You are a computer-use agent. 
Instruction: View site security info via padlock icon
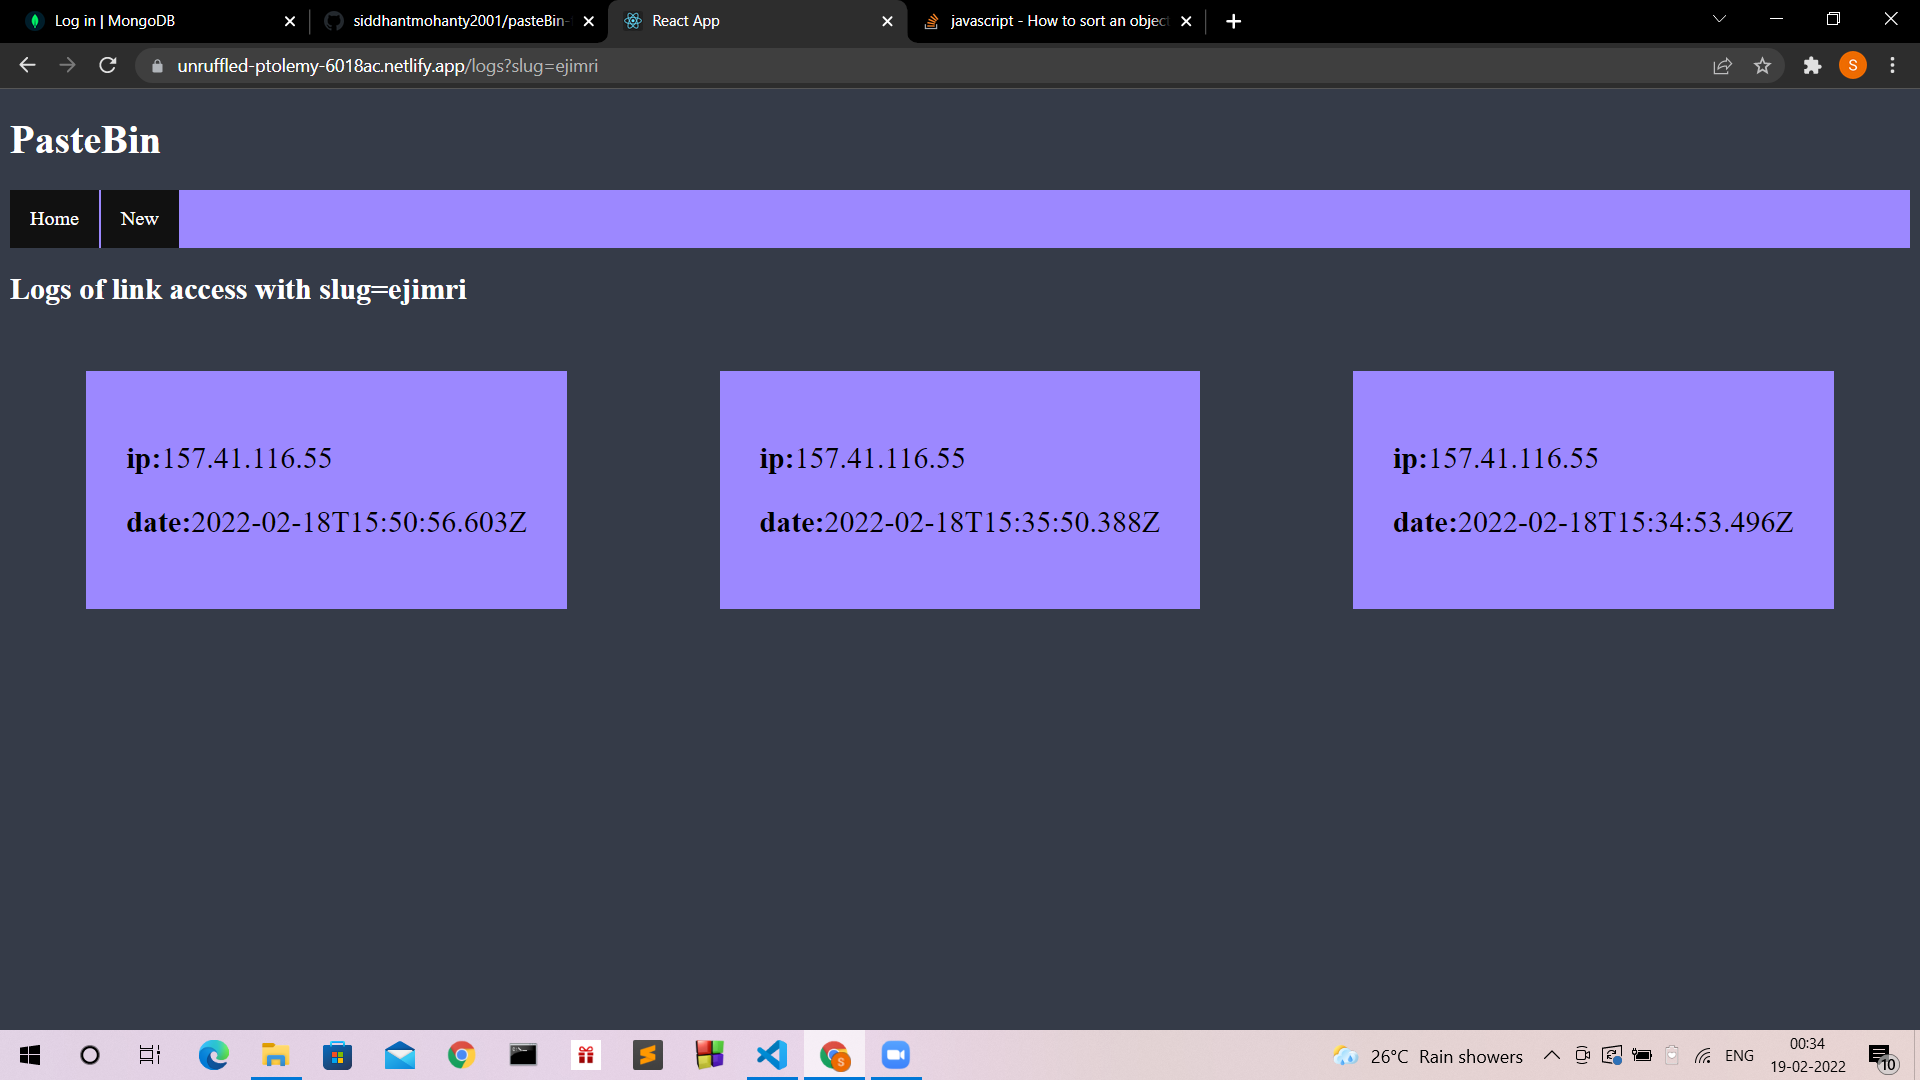(x=157, y=65)
